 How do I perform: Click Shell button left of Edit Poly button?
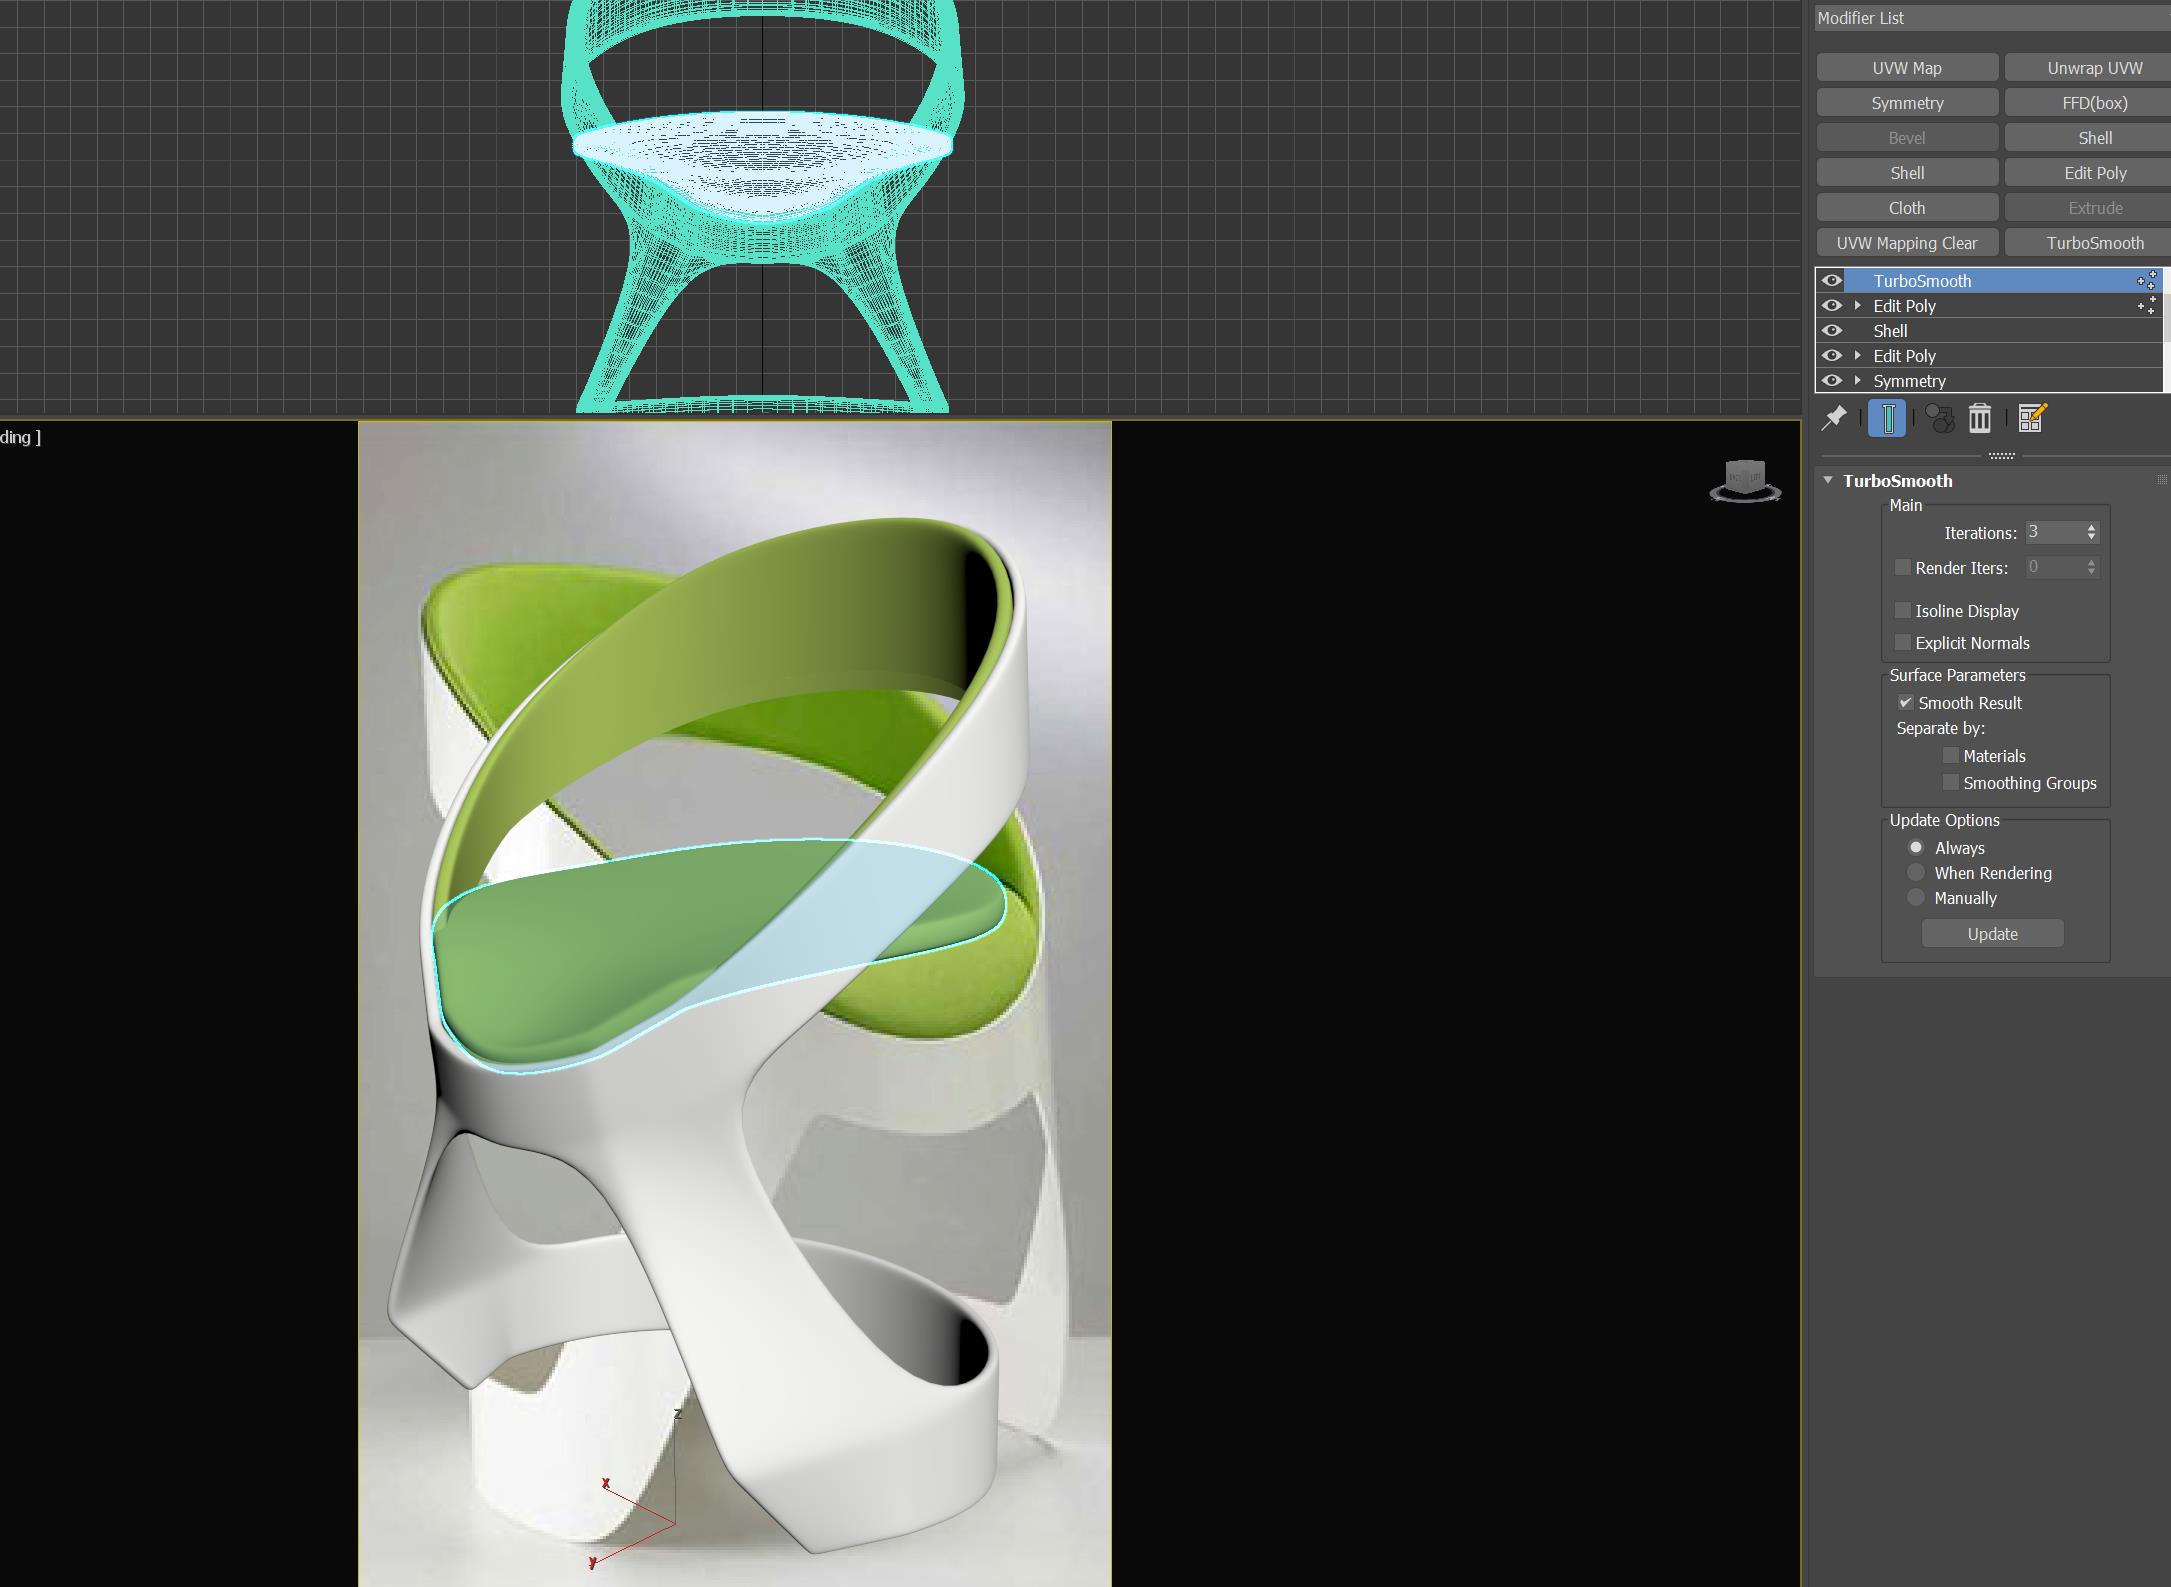[1907, 173]
